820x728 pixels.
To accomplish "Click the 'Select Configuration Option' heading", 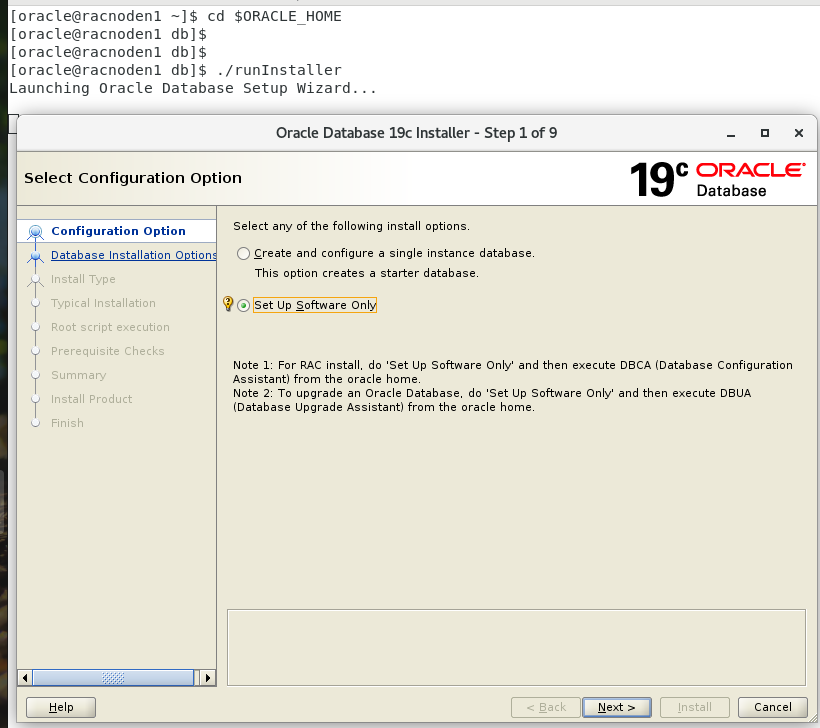I will pyautogui.click(x=133, y=178).
